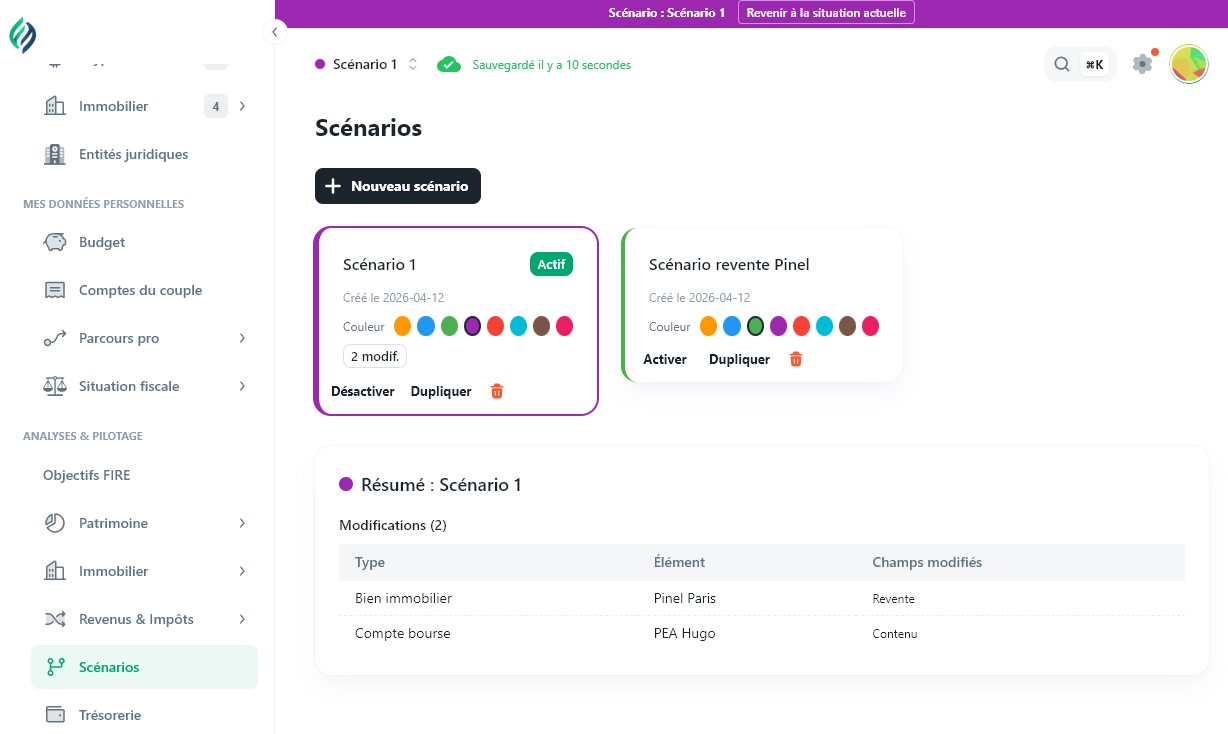Delete Scénario 1 using trash icon
Image resolution: width=1228 pixels, height=734 pixels.
coord(497,391)
